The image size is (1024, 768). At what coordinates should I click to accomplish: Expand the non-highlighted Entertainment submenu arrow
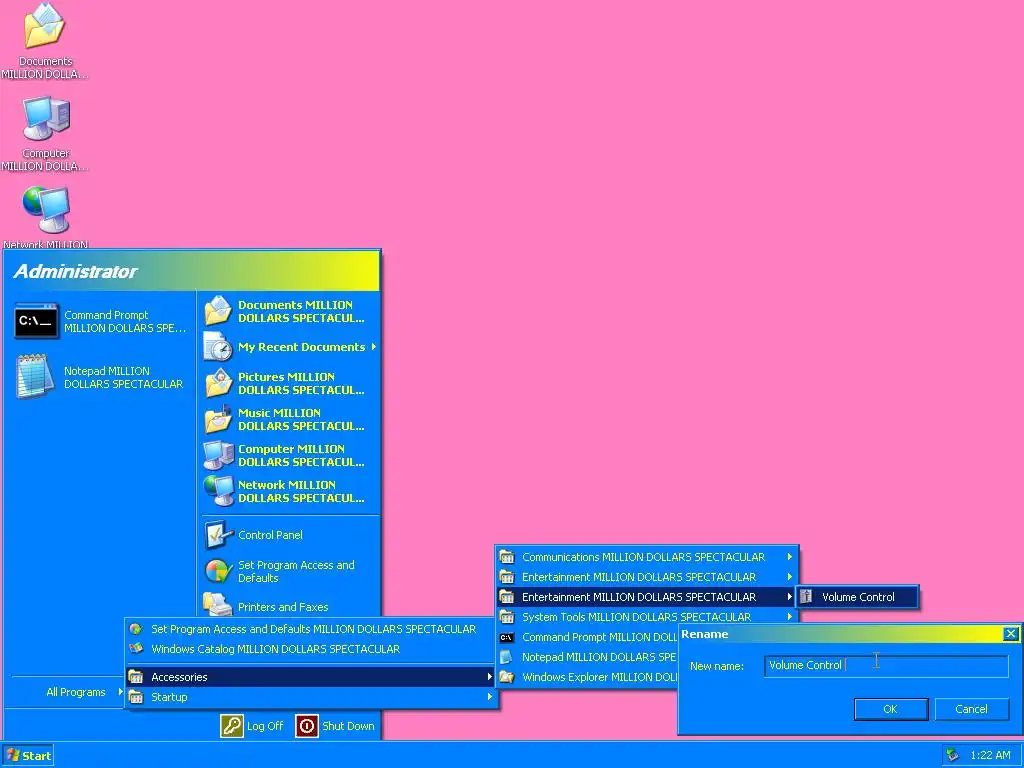point(790,577)
